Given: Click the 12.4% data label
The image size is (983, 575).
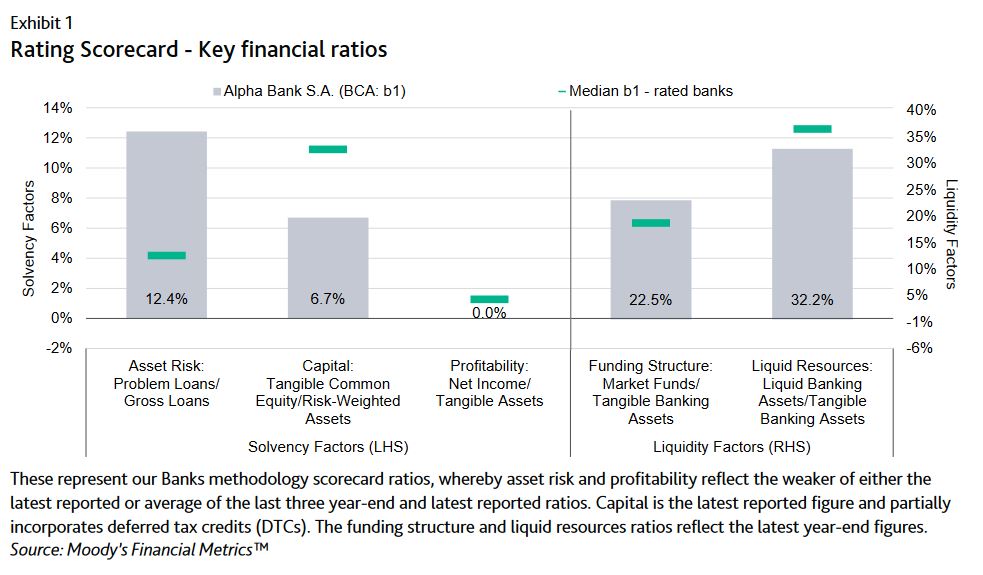Looking at the screenshot, I should click(166, 299).
